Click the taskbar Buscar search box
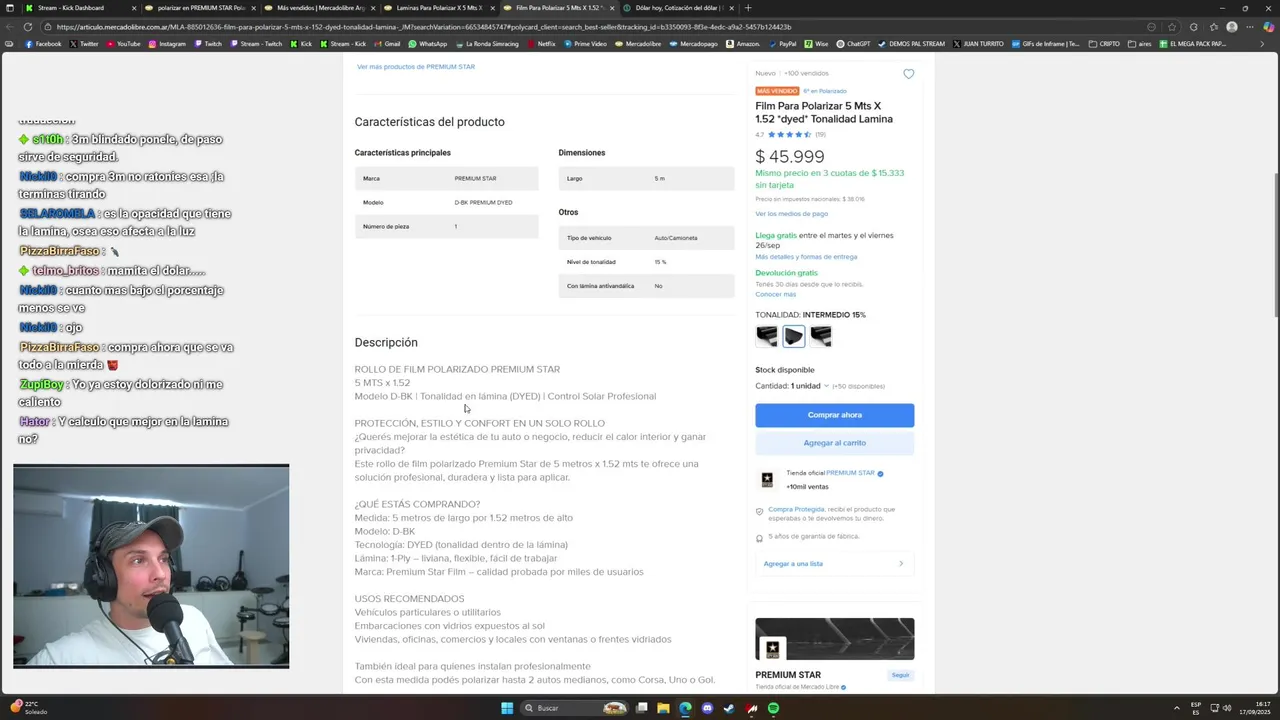Viewport: 1280px width, 720px height. click(x=575, y=708)
